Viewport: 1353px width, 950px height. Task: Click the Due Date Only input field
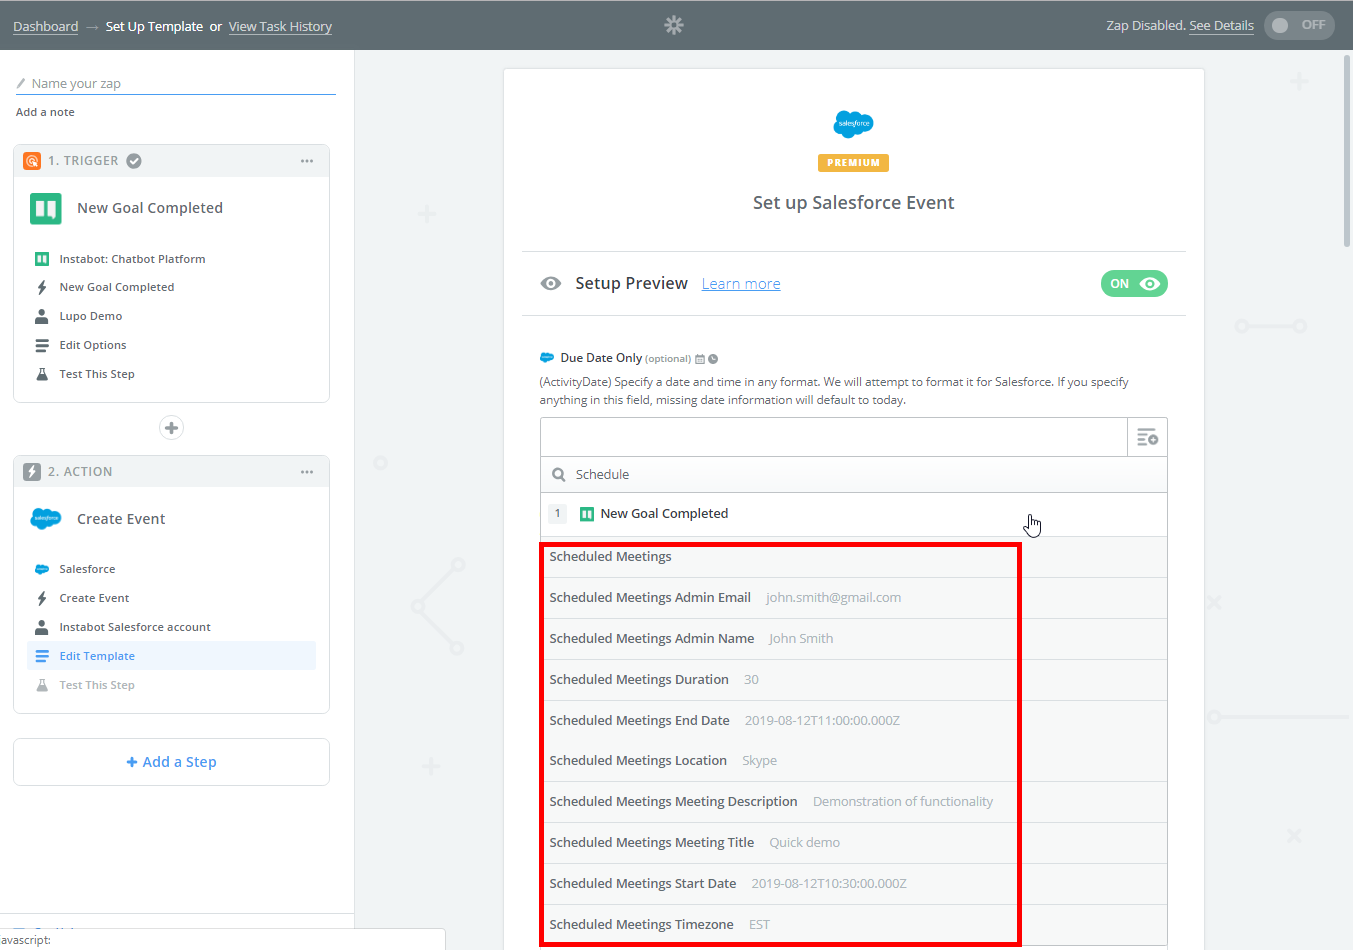[x=834, y=437]
